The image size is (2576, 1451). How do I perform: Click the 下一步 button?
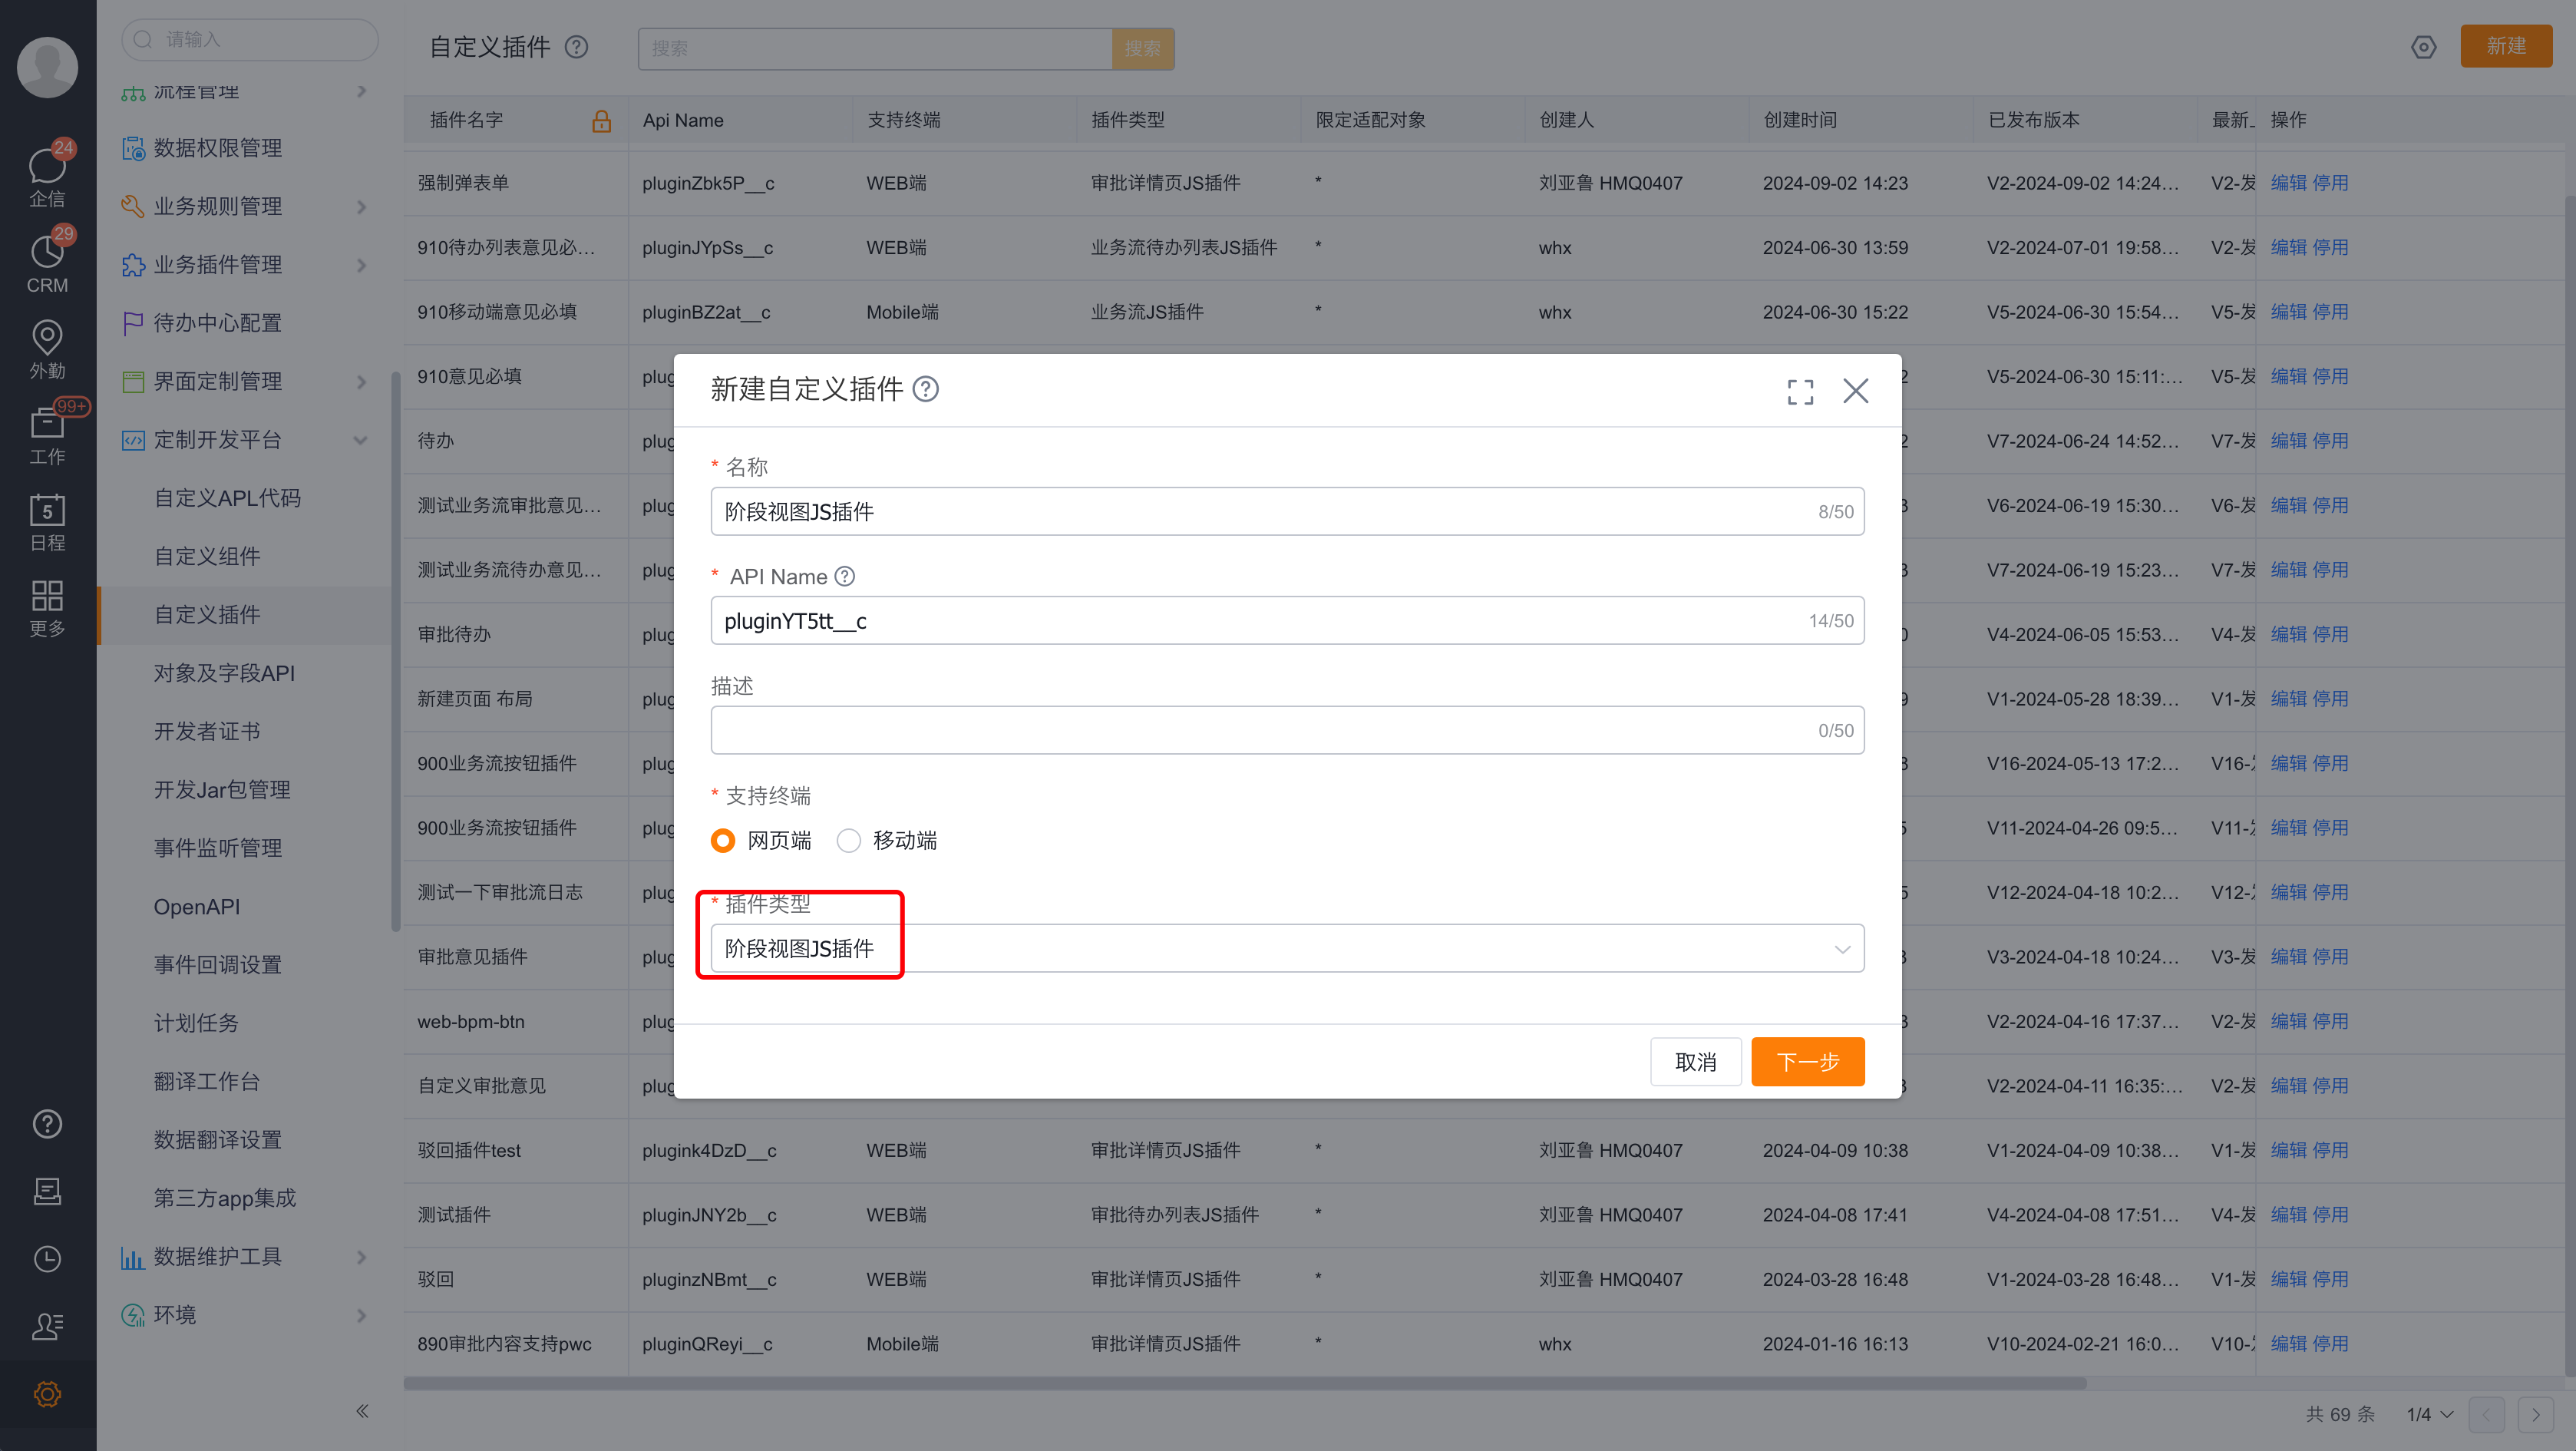tap(1807, 1061)
